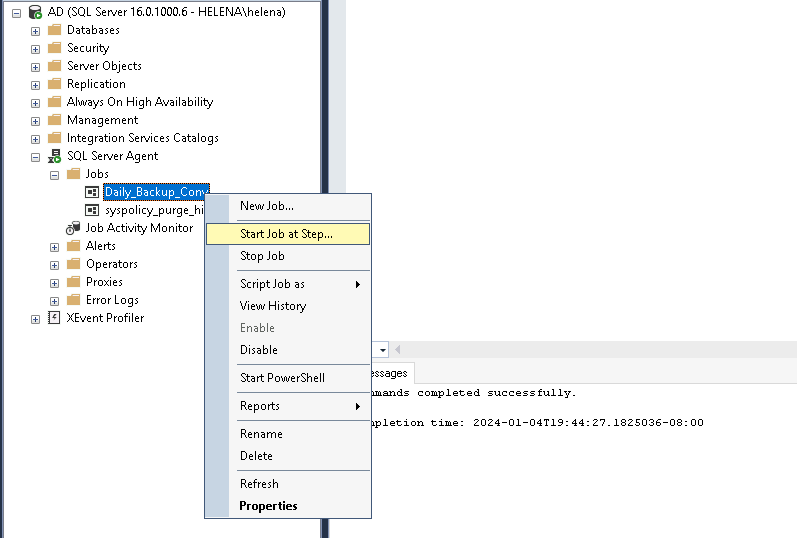
Task: Choose Start Job at Step from menu
Action: 286,234
